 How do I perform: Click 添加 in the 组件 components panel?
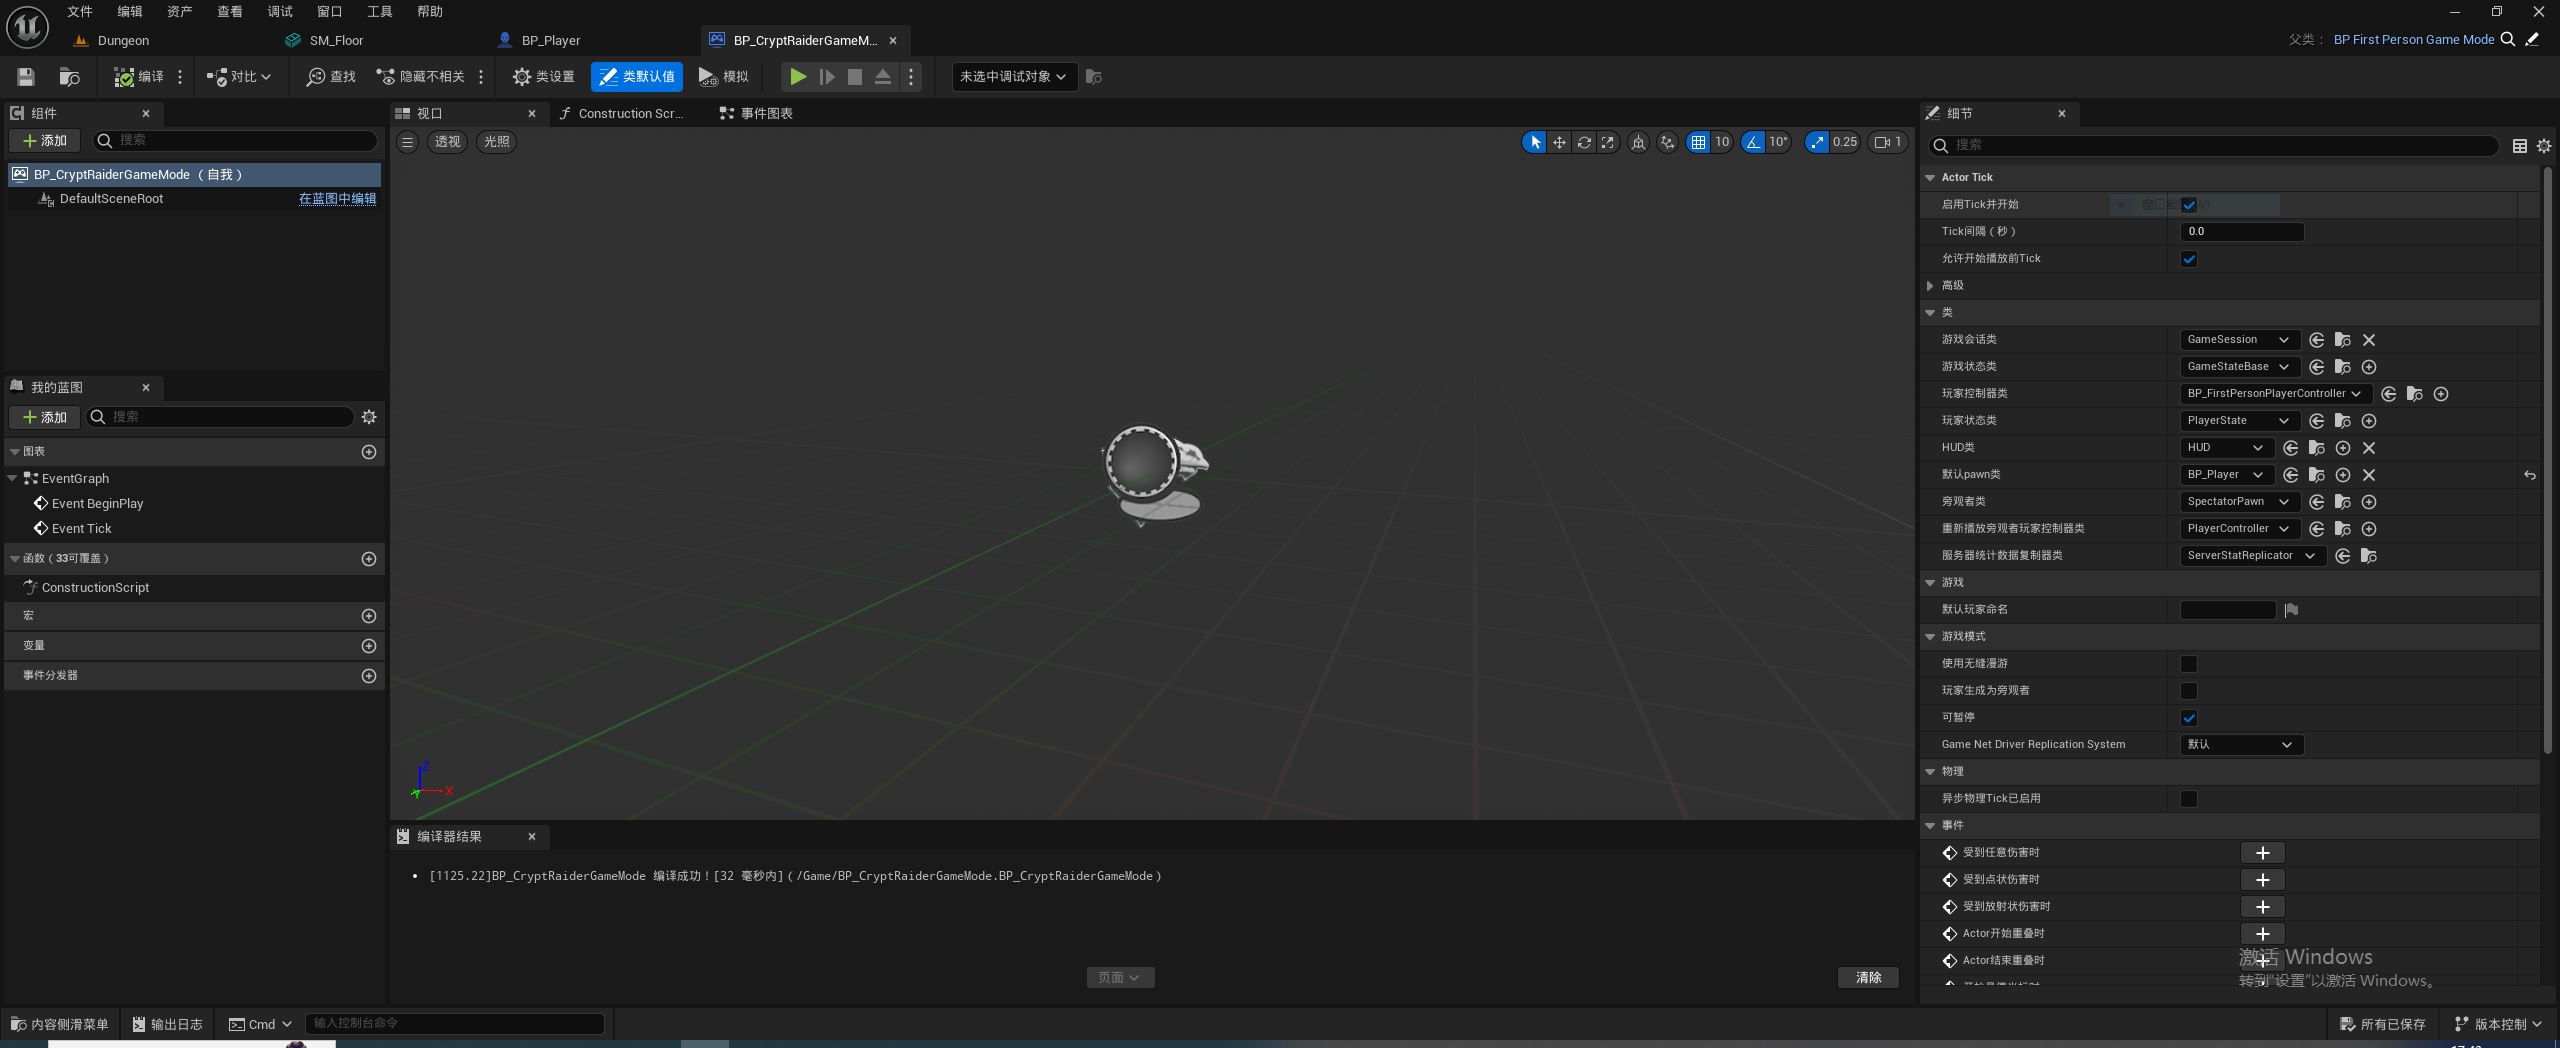coord(45,141)
